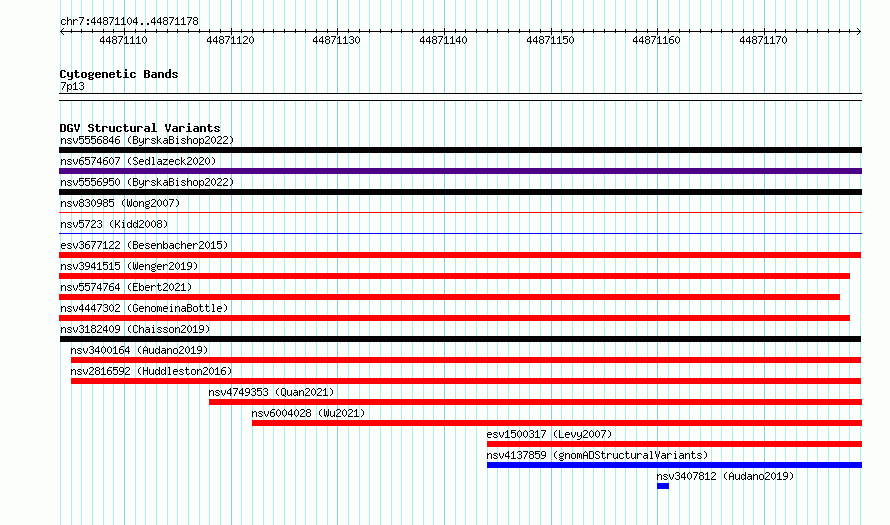Click the red bar of nsv3400164
Viewport: 890px width, 525px height.
[466, 360]
